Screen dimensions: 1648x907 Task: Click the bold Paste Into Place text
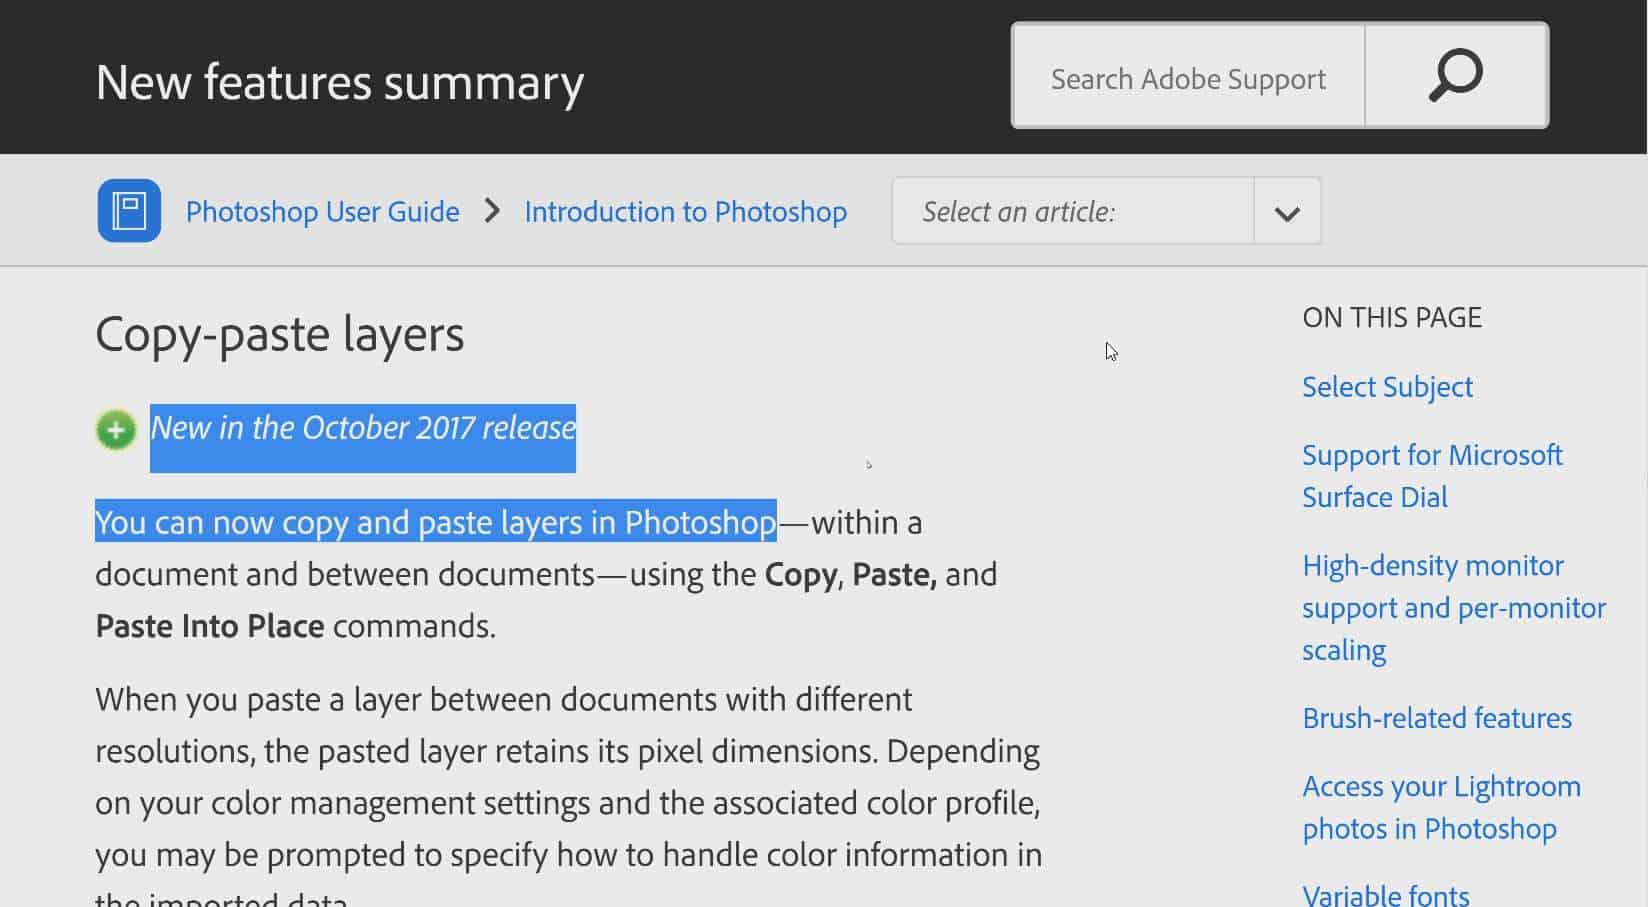210,626
